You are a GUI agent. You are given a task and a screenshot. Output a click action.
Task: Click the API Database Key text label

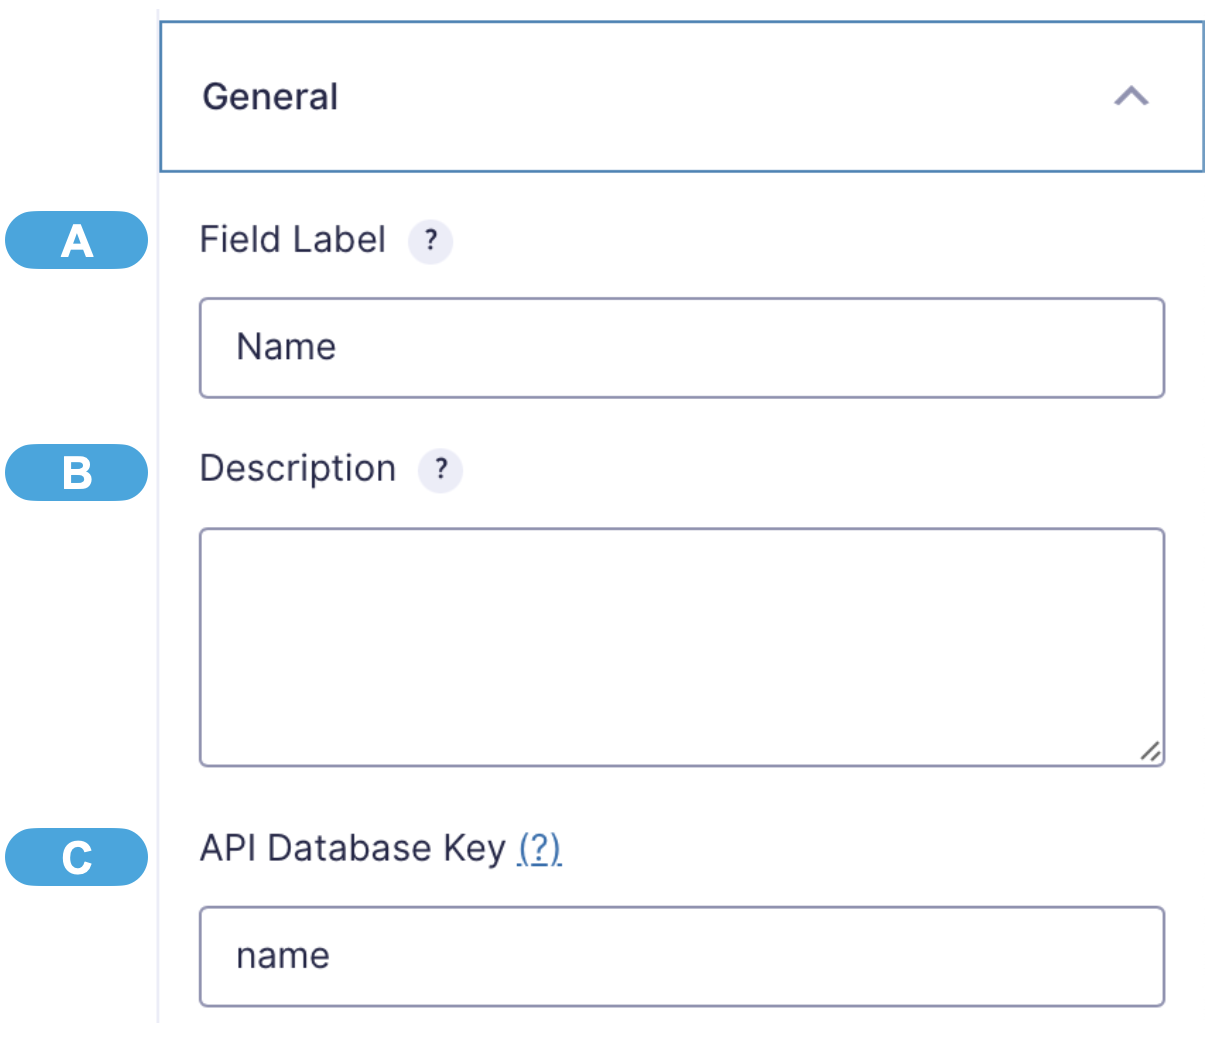point(352,849)
